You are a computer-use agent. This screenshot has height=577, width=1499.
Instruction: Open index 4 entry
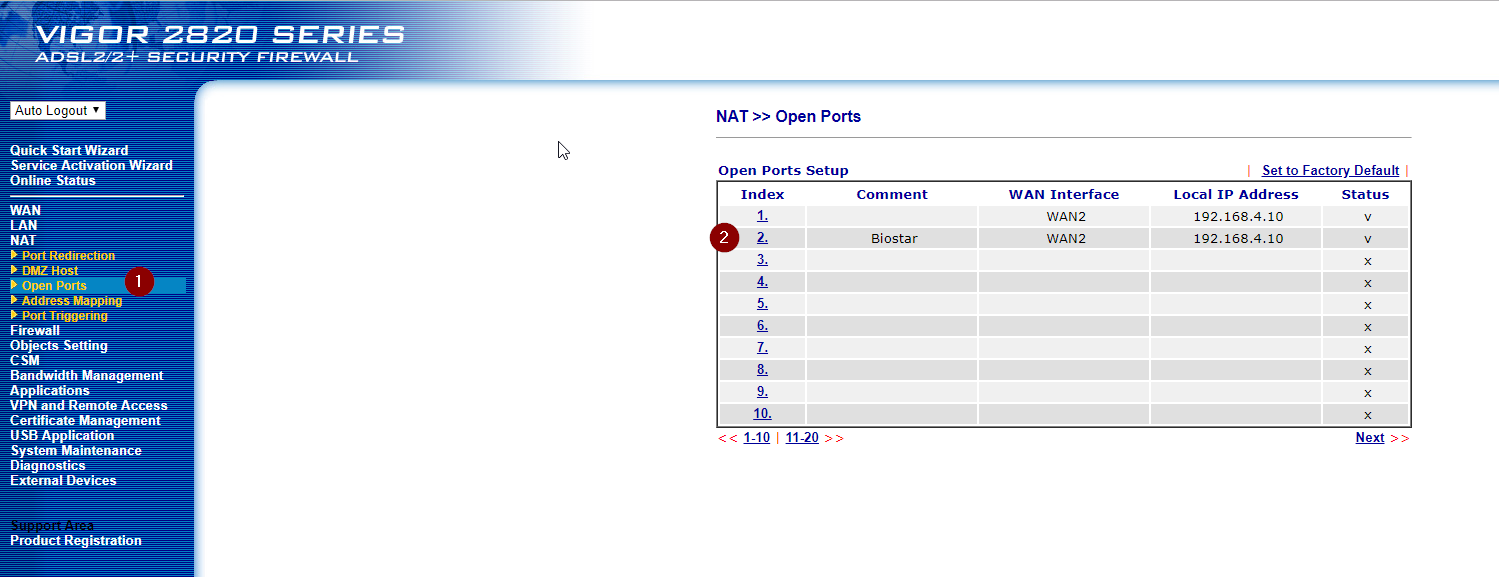762,282
